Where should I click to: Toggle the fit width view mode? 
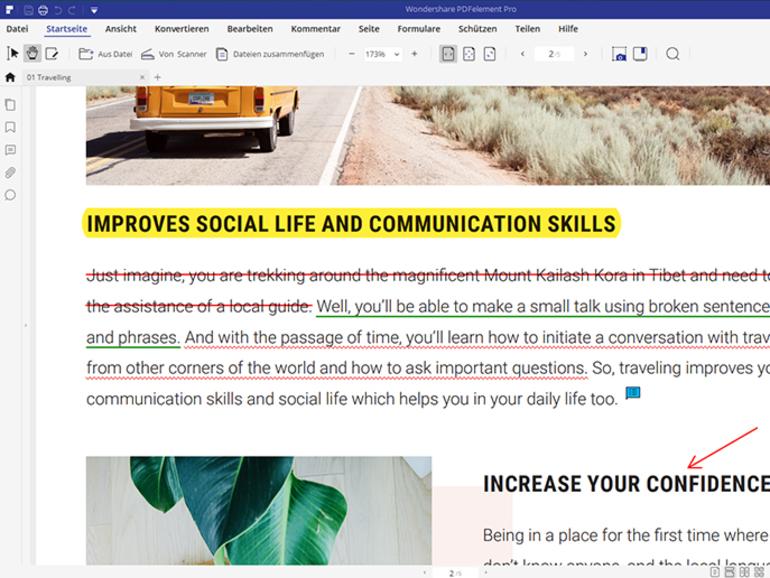coord(448,54)
